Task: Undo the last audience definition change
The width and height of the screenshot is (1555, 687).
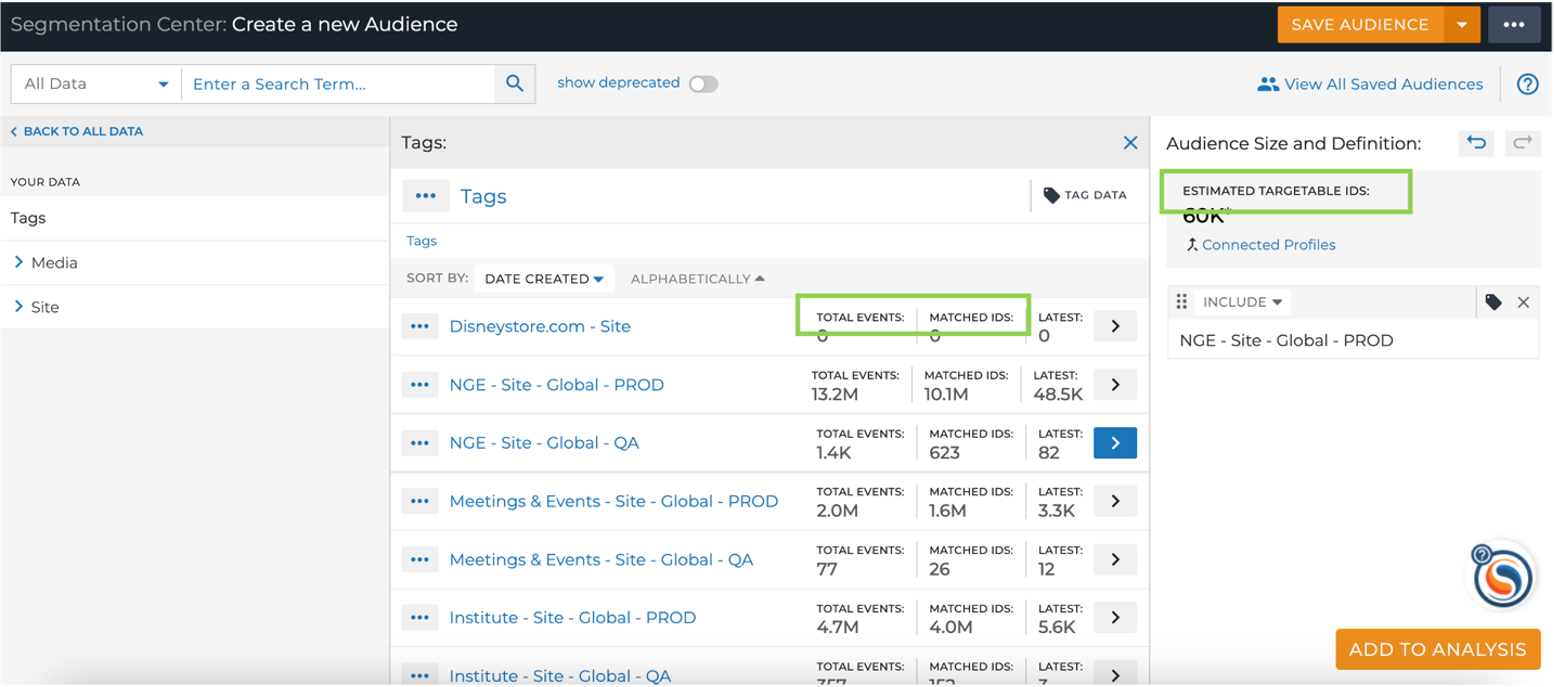Action: click(1476, 143)
